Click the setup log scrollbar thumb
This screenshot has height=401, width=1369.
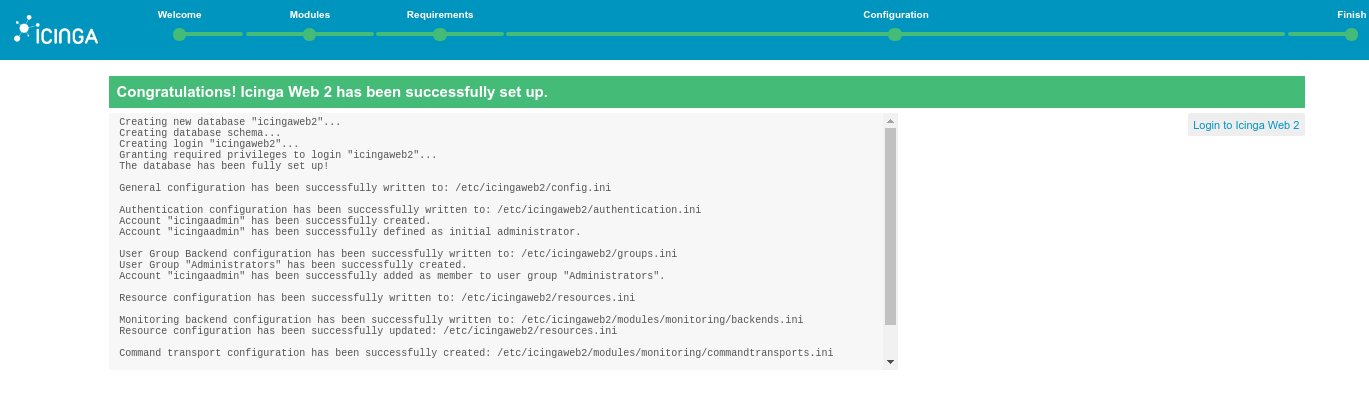pyautogui.click(x=890, y=225)
